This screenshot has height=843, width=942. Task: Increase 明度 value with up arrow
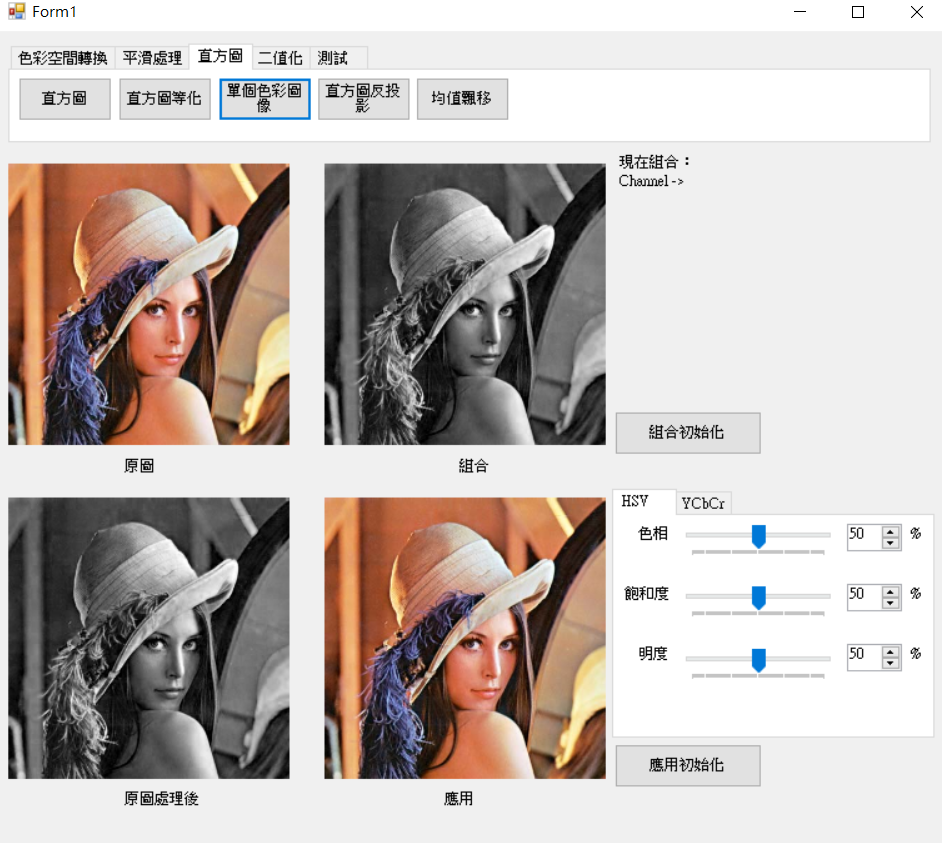coord(890,651)
